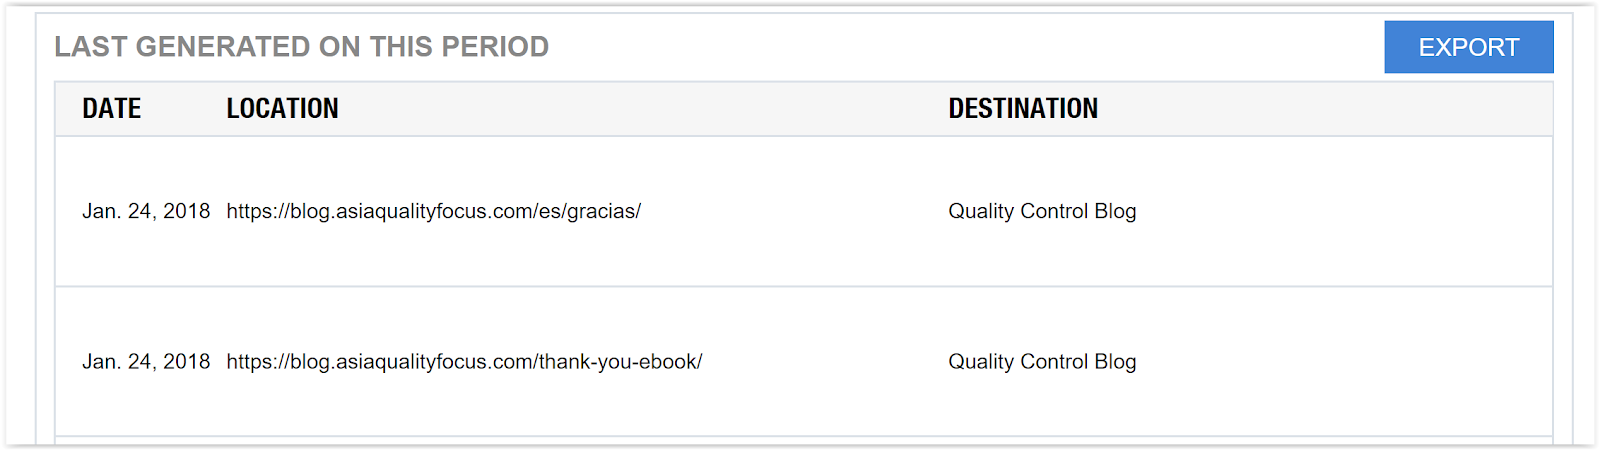Viewport: 1600px width, 450px height.
Task: Click the year 2018 in the thank-you-ebook row
Action: click(187, 362)
